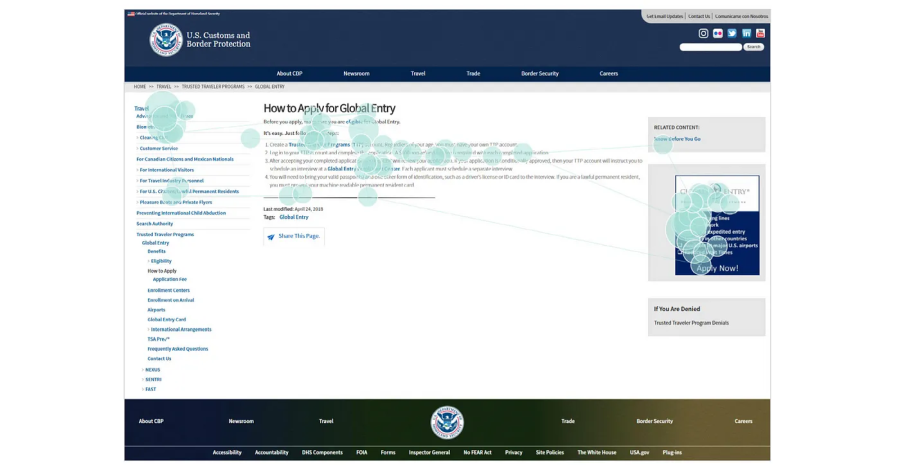Open Site Policies in the footer
This screenshot has height=469, width=900.
coord(550,452)
